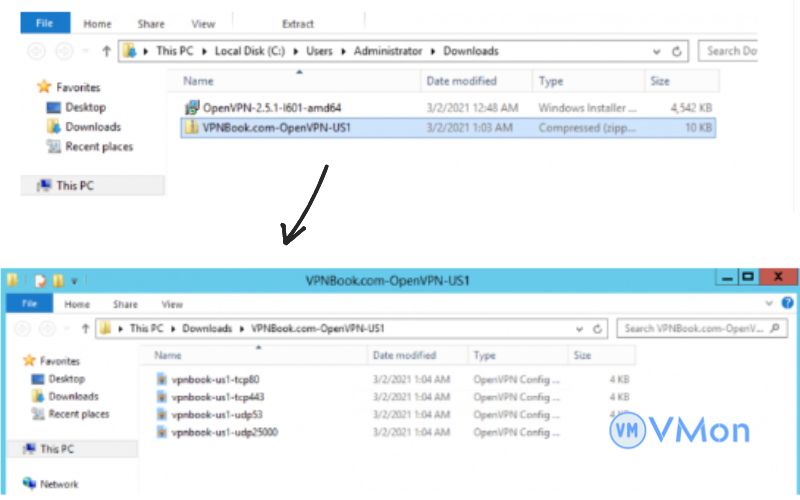The width and height of the screenshot is (800, 500).
Task: Open the View ribbon tab in upper window
Action: click(x=203, y=24)
